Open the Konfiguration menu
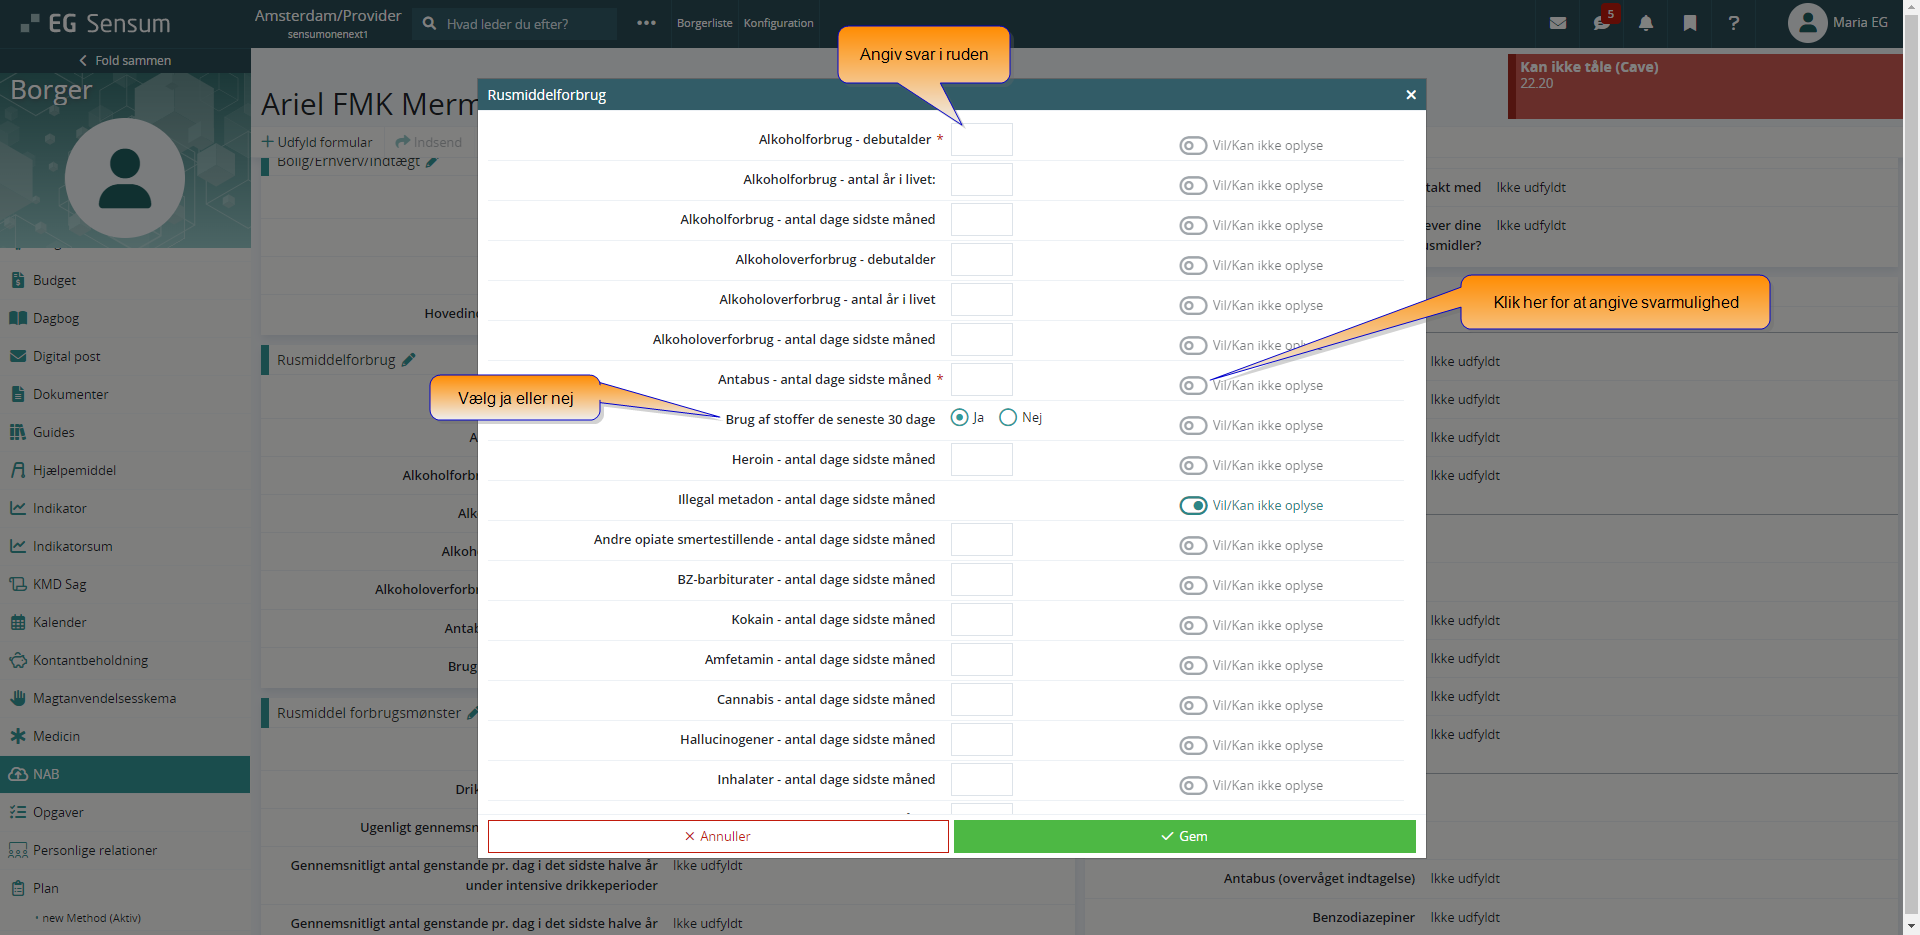This screenshot has height=935, width=1920. (778, 23)
